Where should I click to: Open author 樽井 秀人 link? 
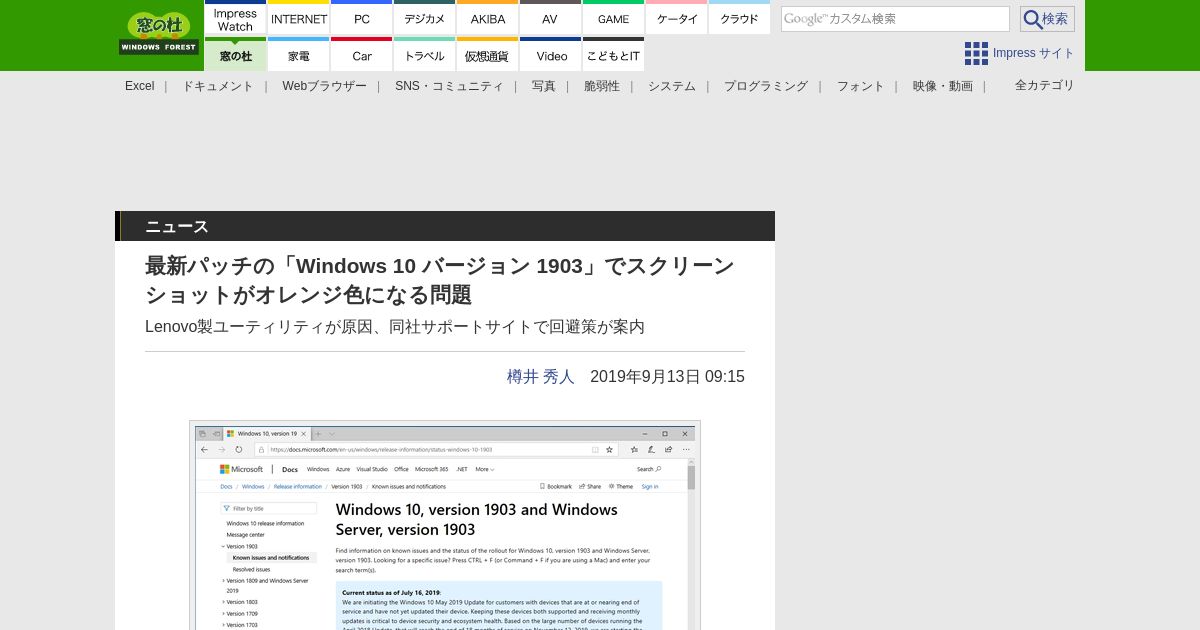(541, 377)
